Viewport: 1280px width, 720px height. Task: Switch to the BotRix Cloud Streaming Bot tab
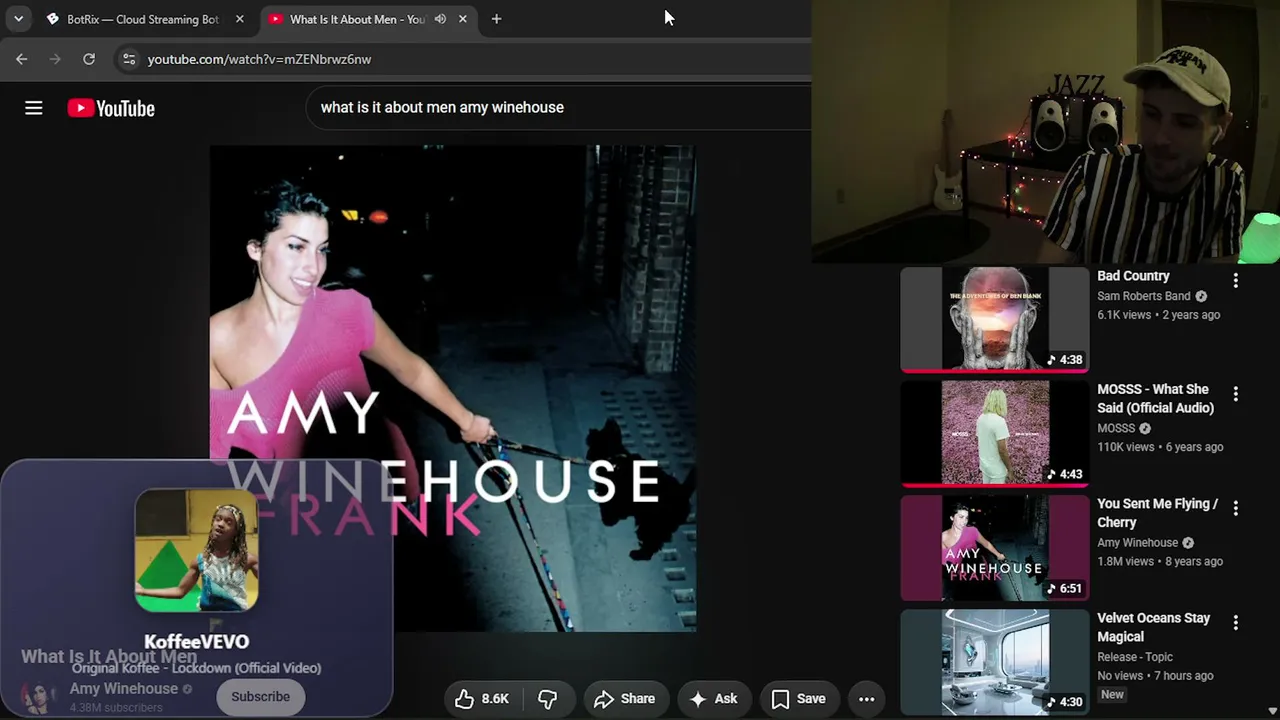pyautogui.click(x=145, y=19)
